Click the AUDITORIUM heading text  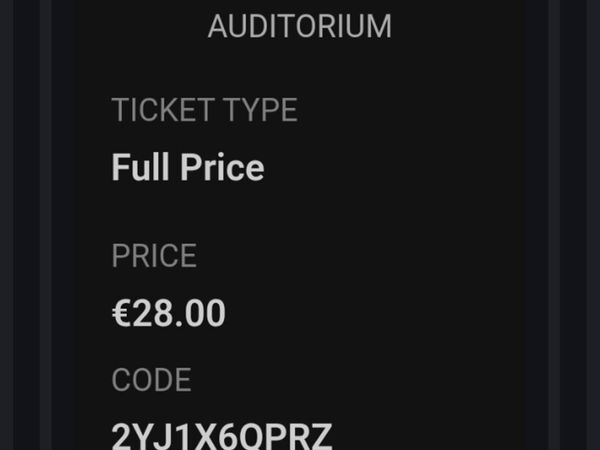coord(299,27)
